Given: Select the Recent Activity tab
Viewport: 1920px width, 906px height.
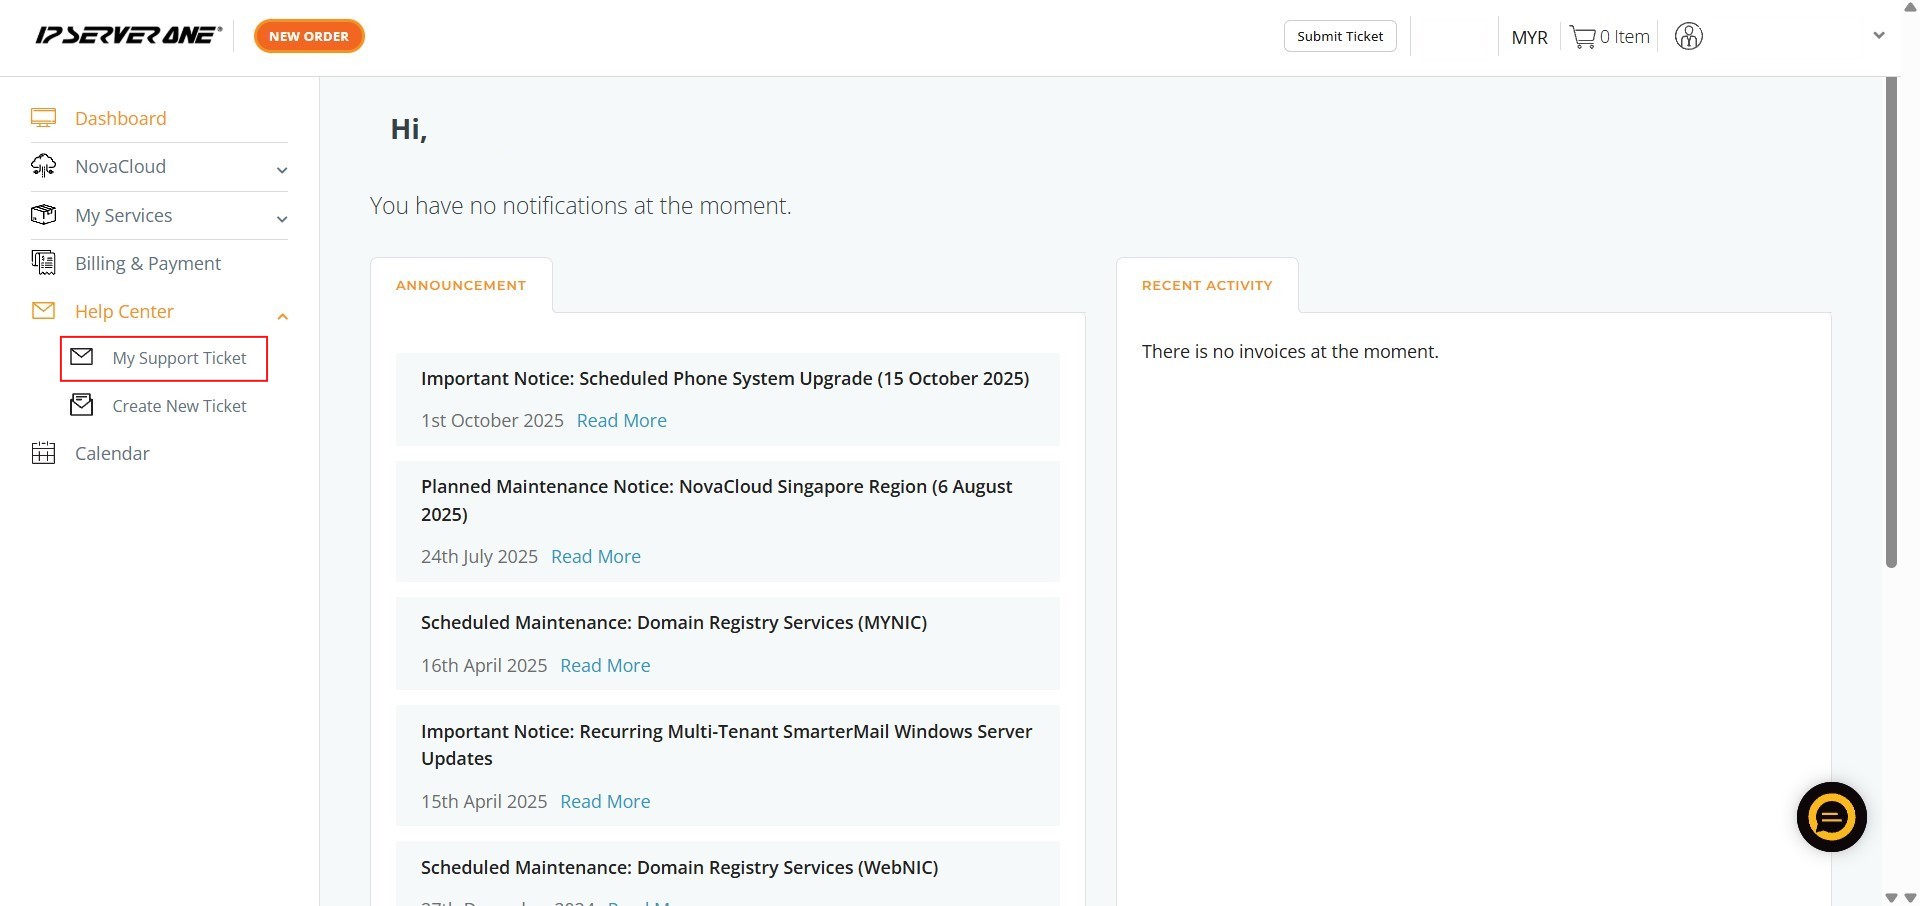Looking at the screenshot, I should [1207, 285].
